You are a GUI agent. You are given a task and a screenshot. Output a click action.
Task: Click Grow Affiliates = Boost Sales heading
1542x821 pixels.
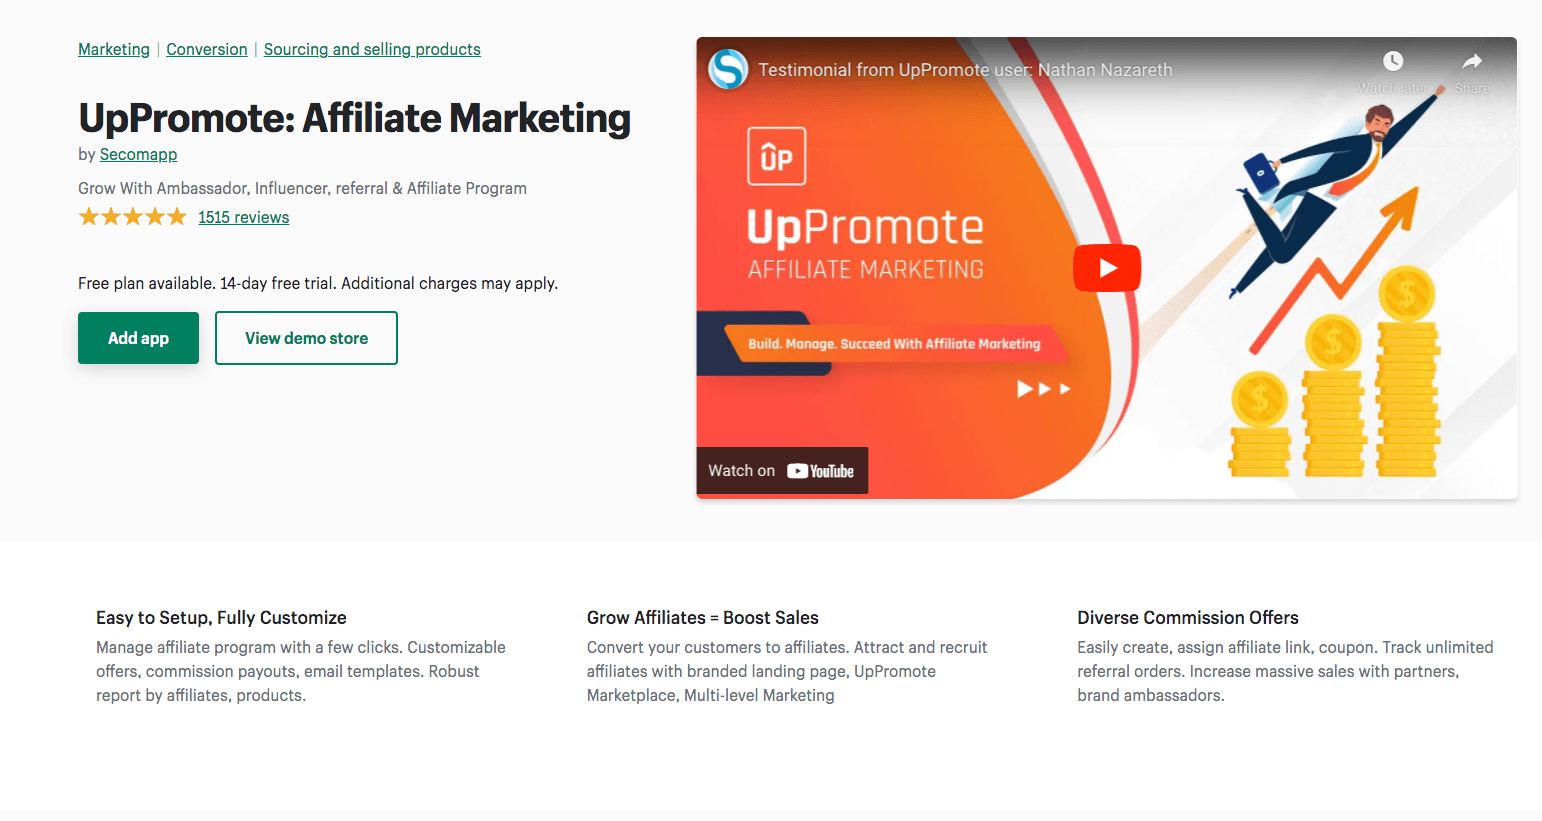703,618
